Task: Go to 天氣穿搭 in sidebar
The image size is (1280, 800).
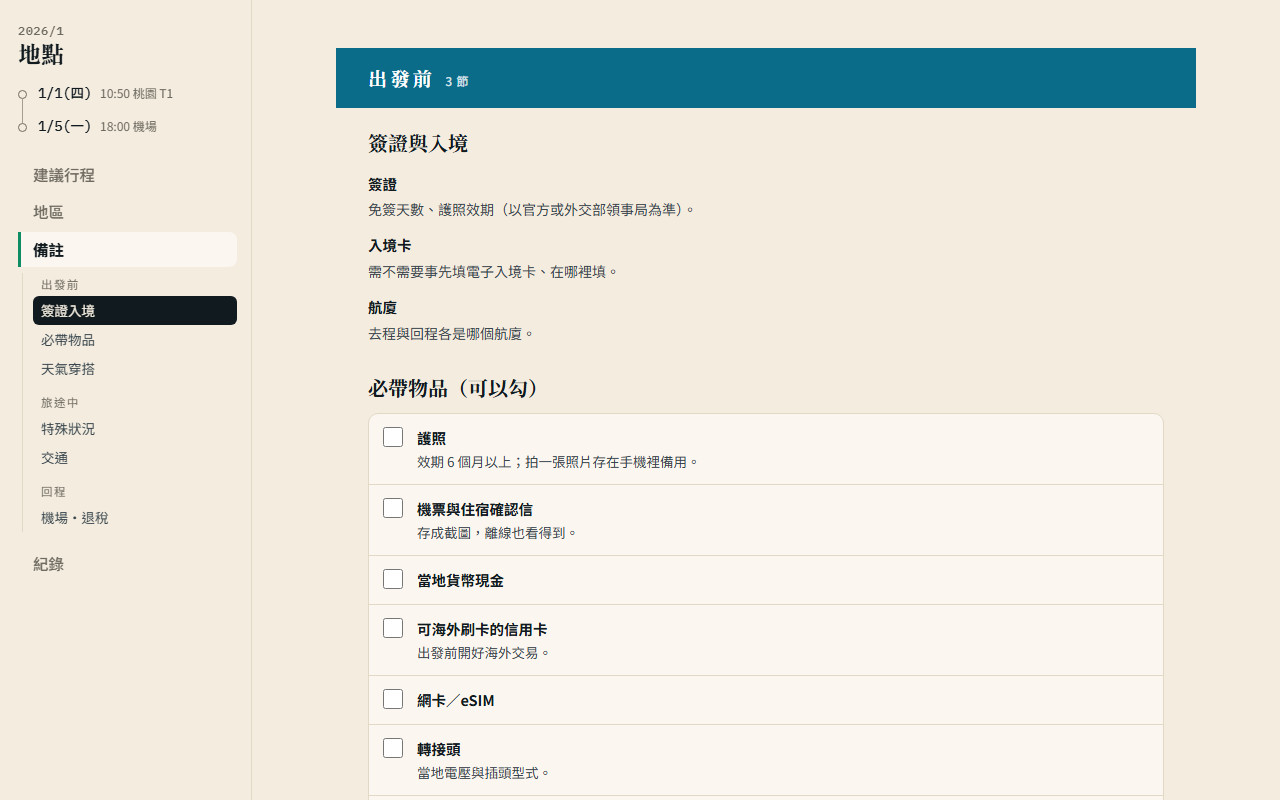Action: coord(135,369)
